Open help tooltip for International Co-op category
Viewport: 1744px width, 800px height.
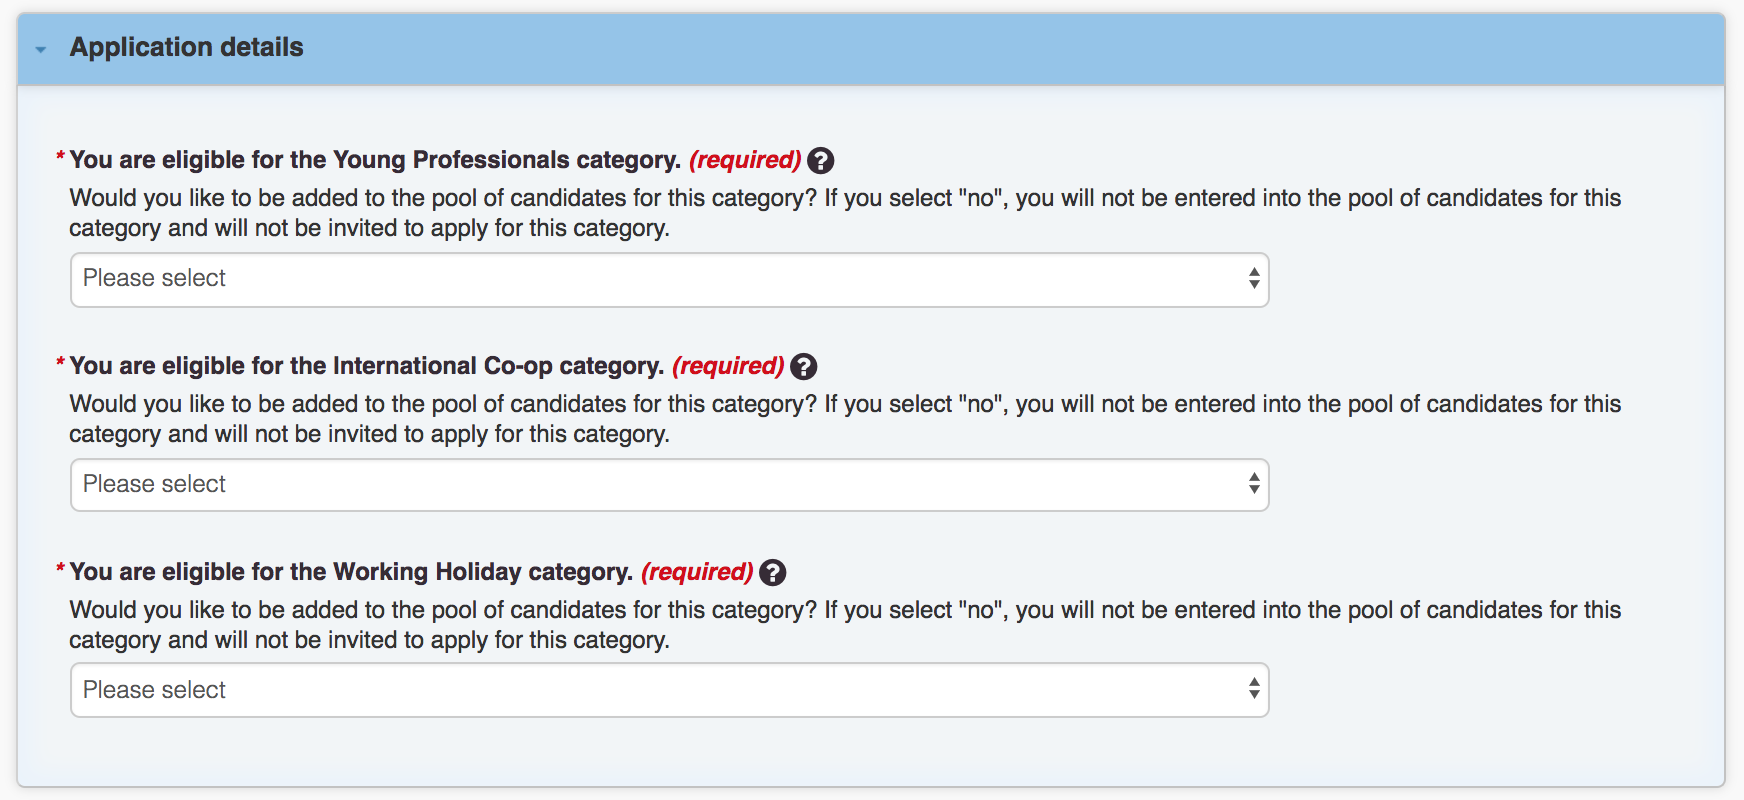(803, 367)
